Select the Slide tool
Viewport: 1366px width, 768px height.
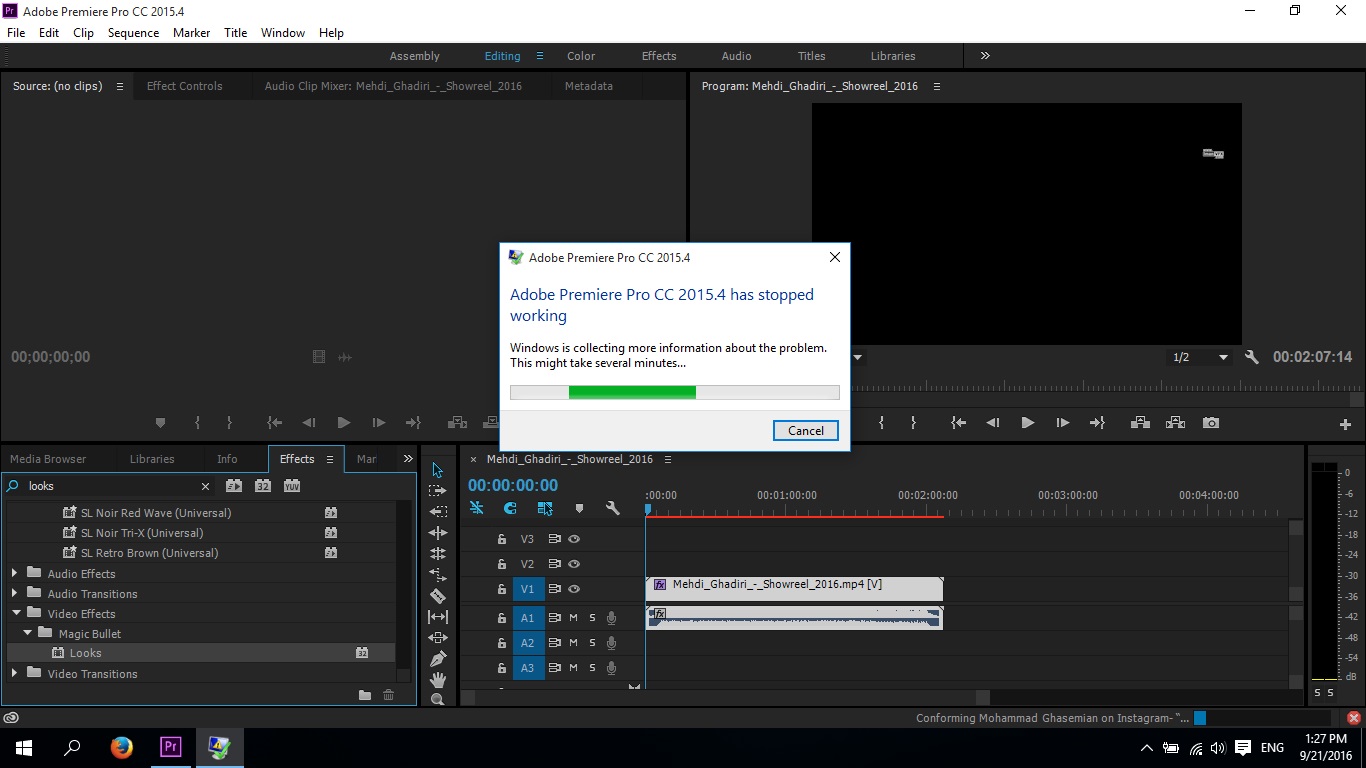pyautogui.click(x=437, y=638)
